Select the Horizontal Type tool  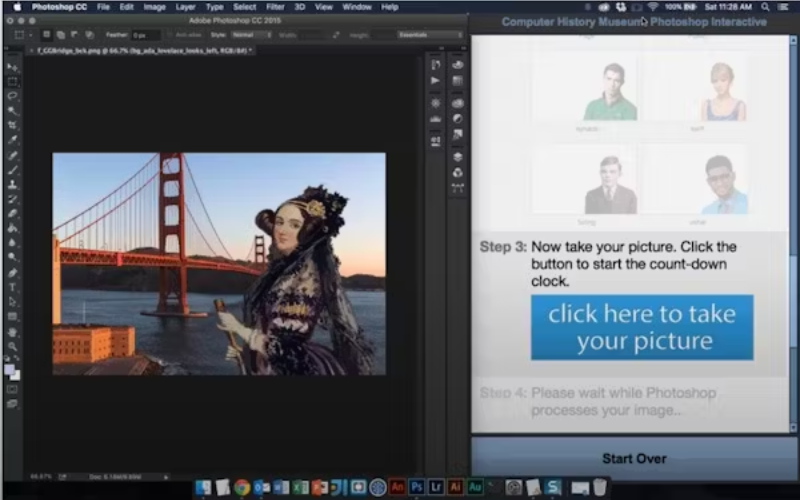(12, 287)
